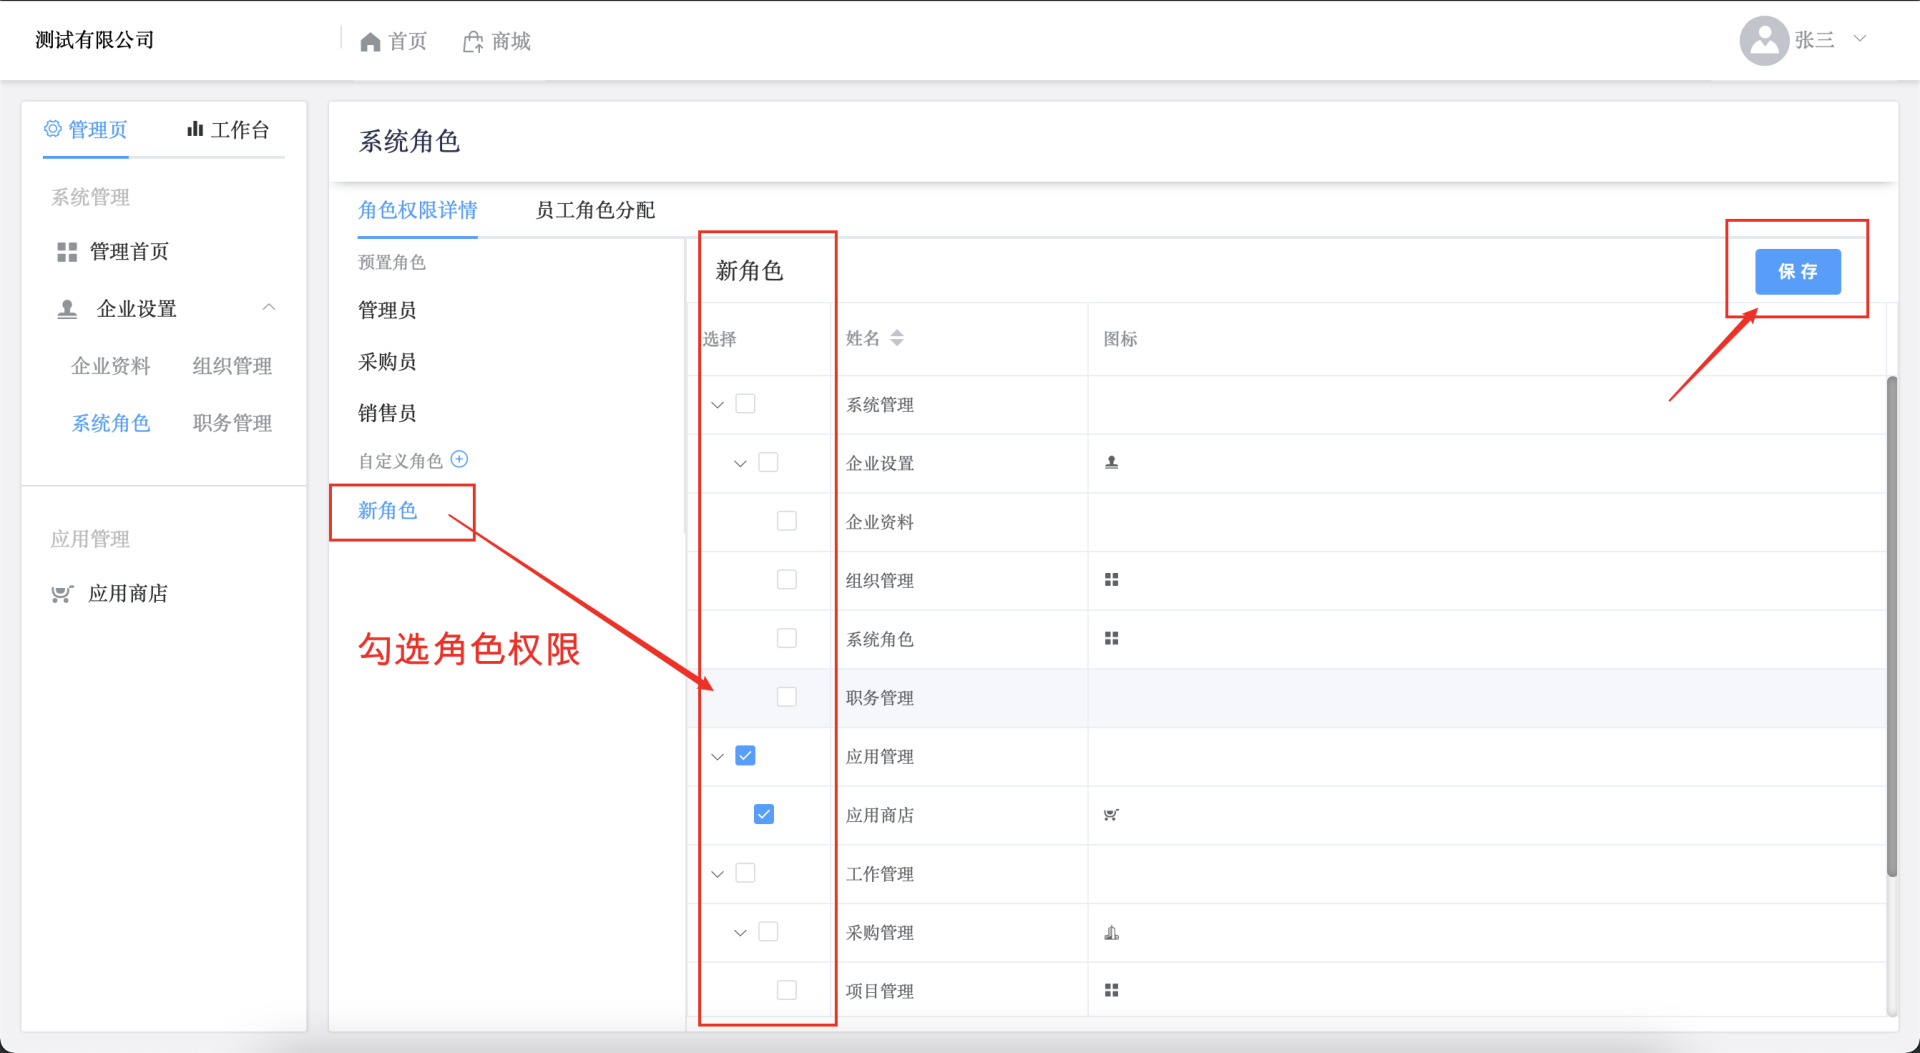
Task: Switch to the 工作台 tab
Action: tap(229, 130)
